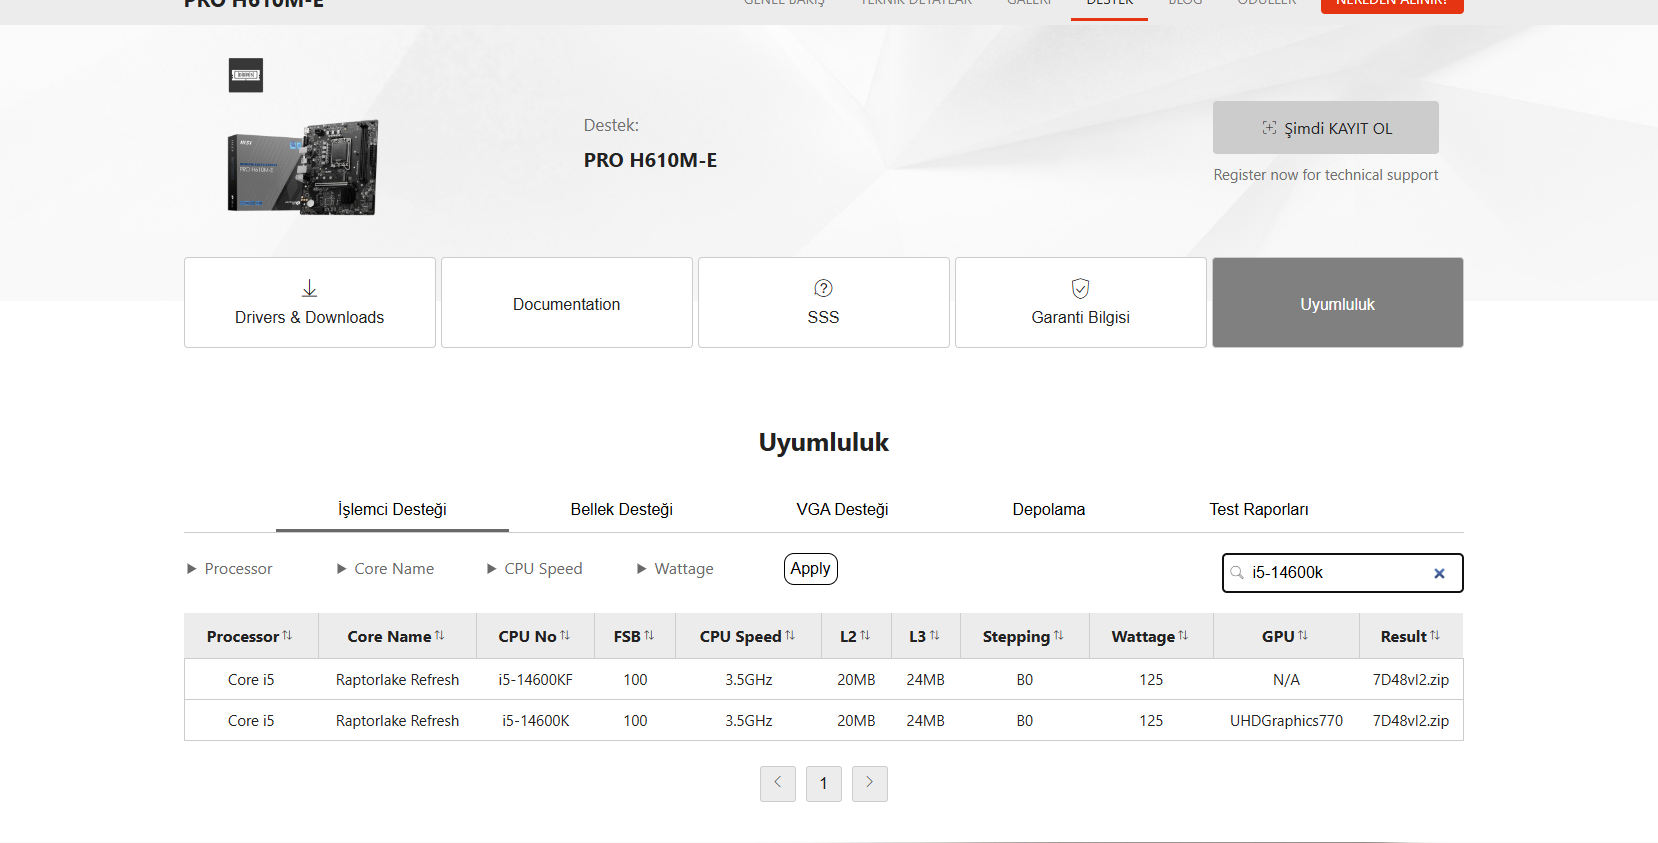The width and height of the screenshot is (1658, 843).
Task: Switch to the Bellek Desteği tab
Action: point(622,510)
